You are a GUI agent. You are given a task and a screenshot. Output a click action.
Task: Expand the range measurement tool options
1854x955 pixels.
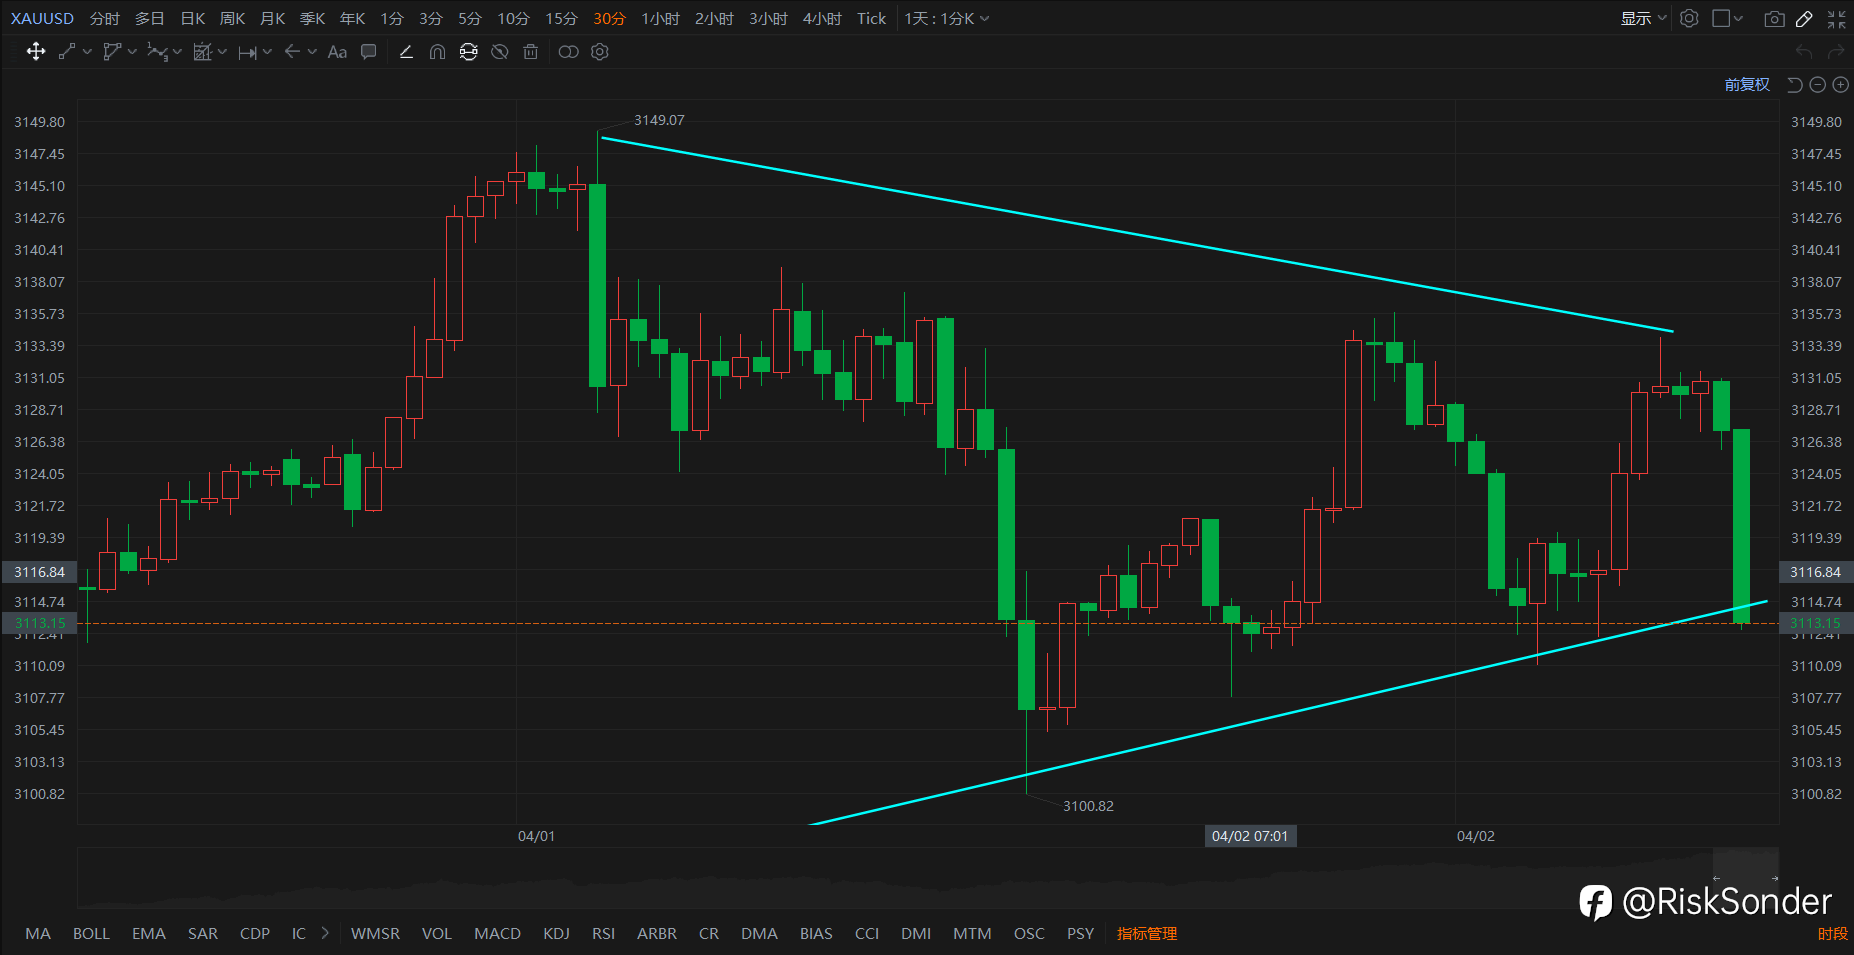point(268,52)
